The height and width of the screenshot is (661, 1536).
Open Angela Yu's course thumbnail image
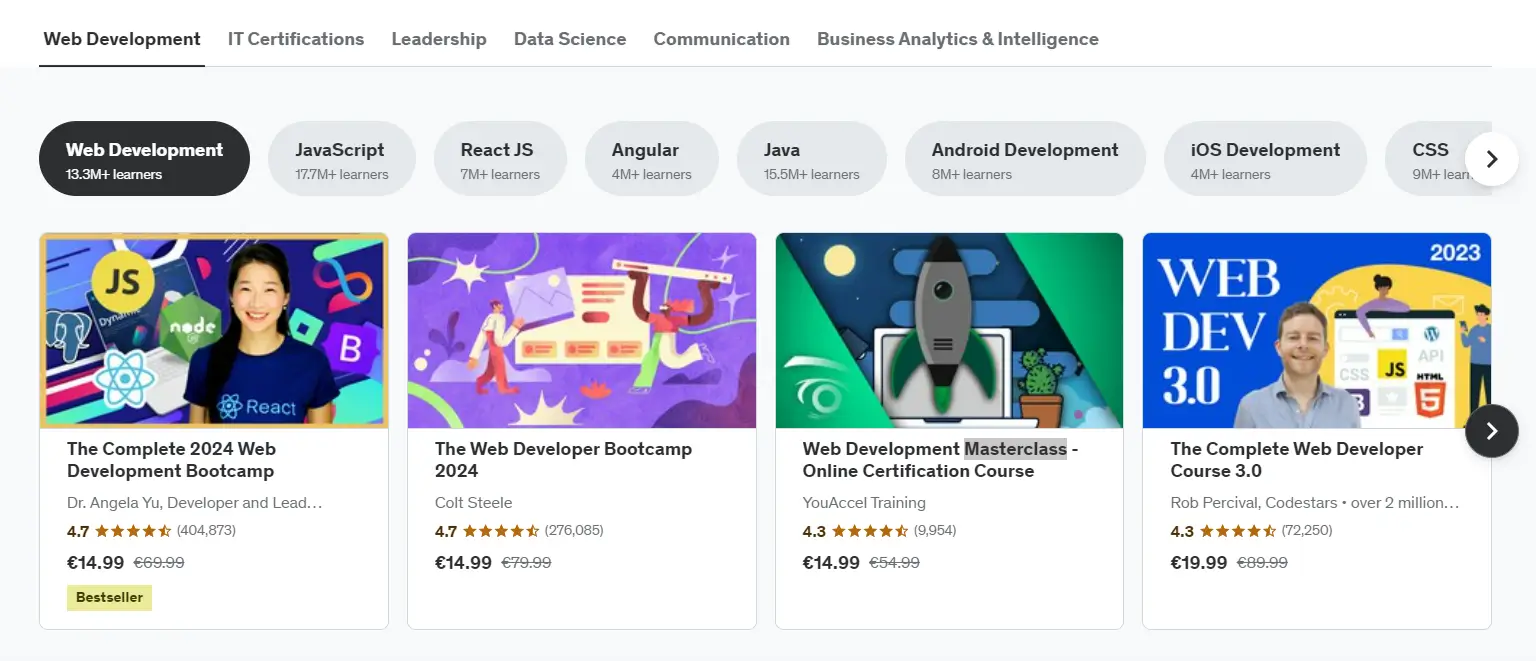214,330
